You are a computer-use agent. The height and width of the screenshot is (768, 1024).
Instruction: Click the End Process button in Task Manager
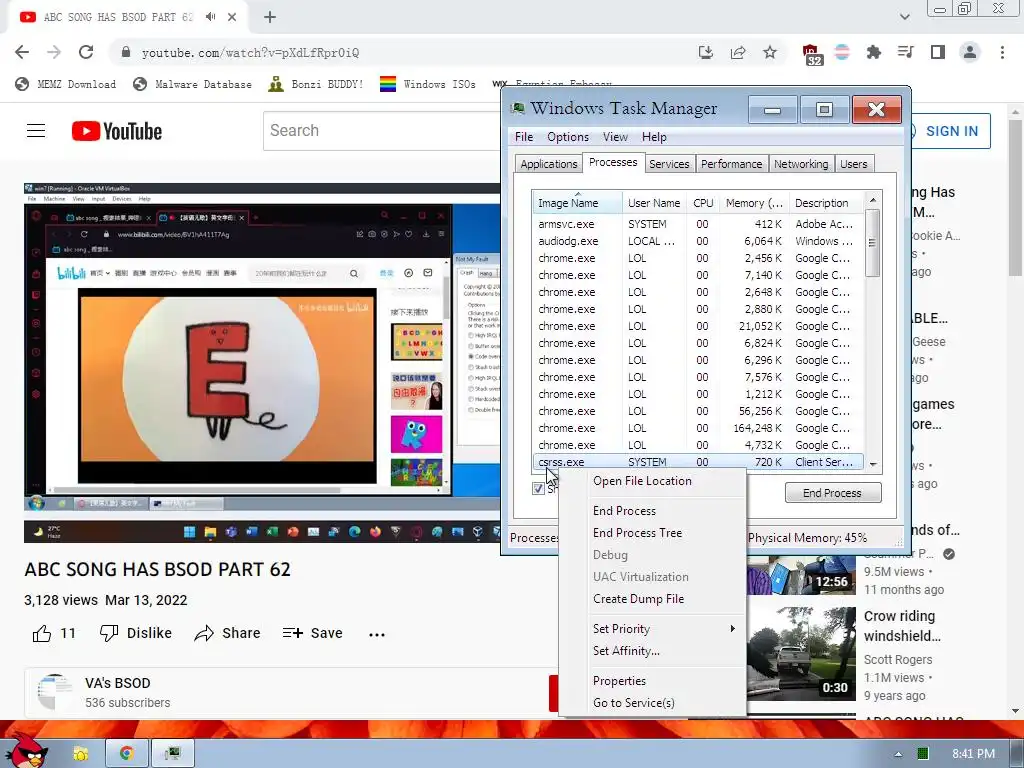pyautogui.click(x=833, y=492)
